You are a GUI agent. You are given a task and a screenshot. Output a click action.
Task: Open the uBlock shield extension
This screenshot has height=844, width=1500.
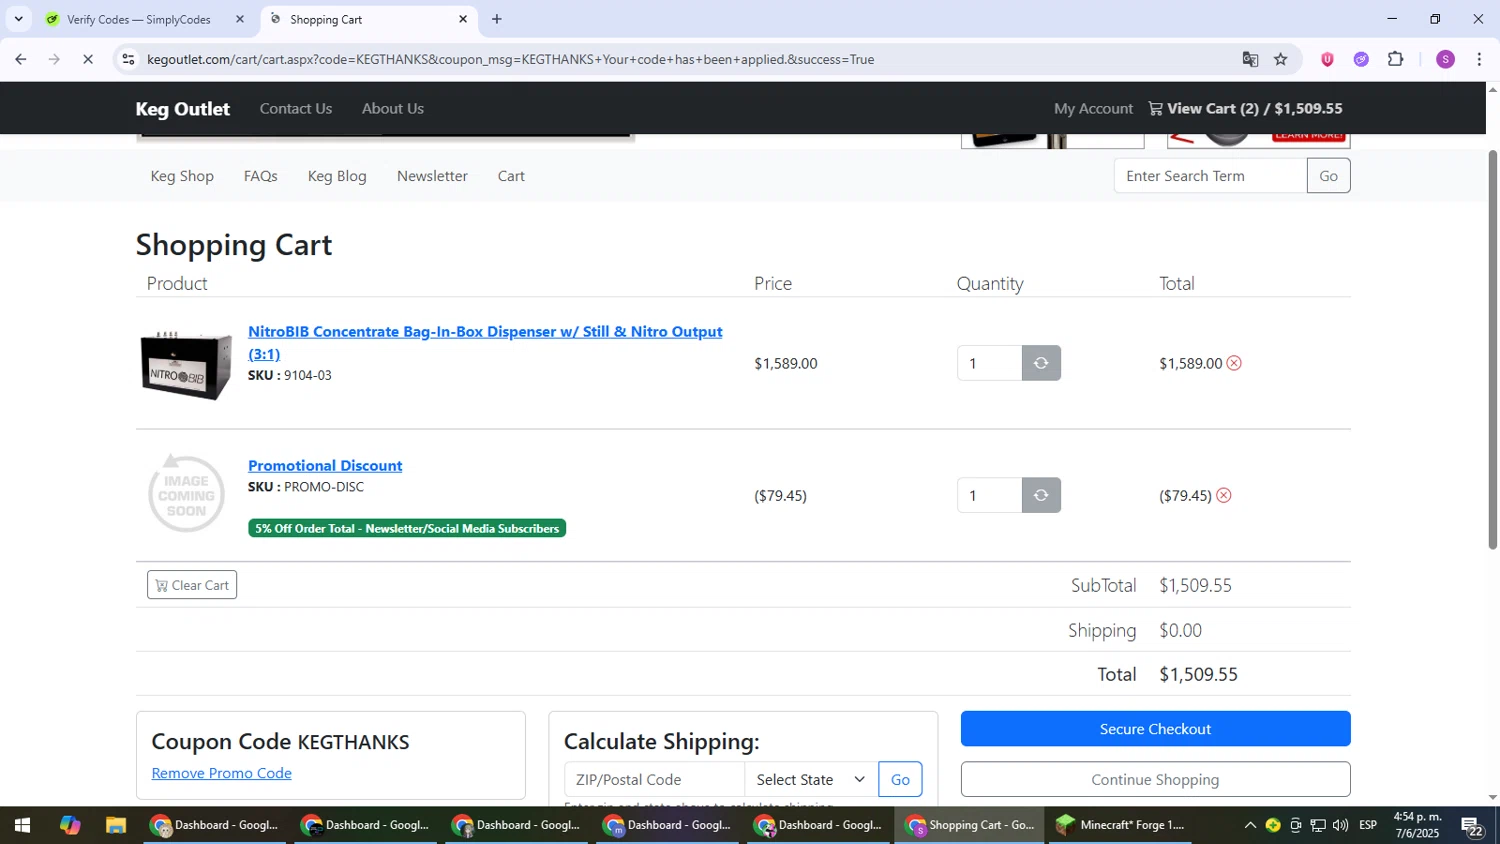pos(1327,59)
